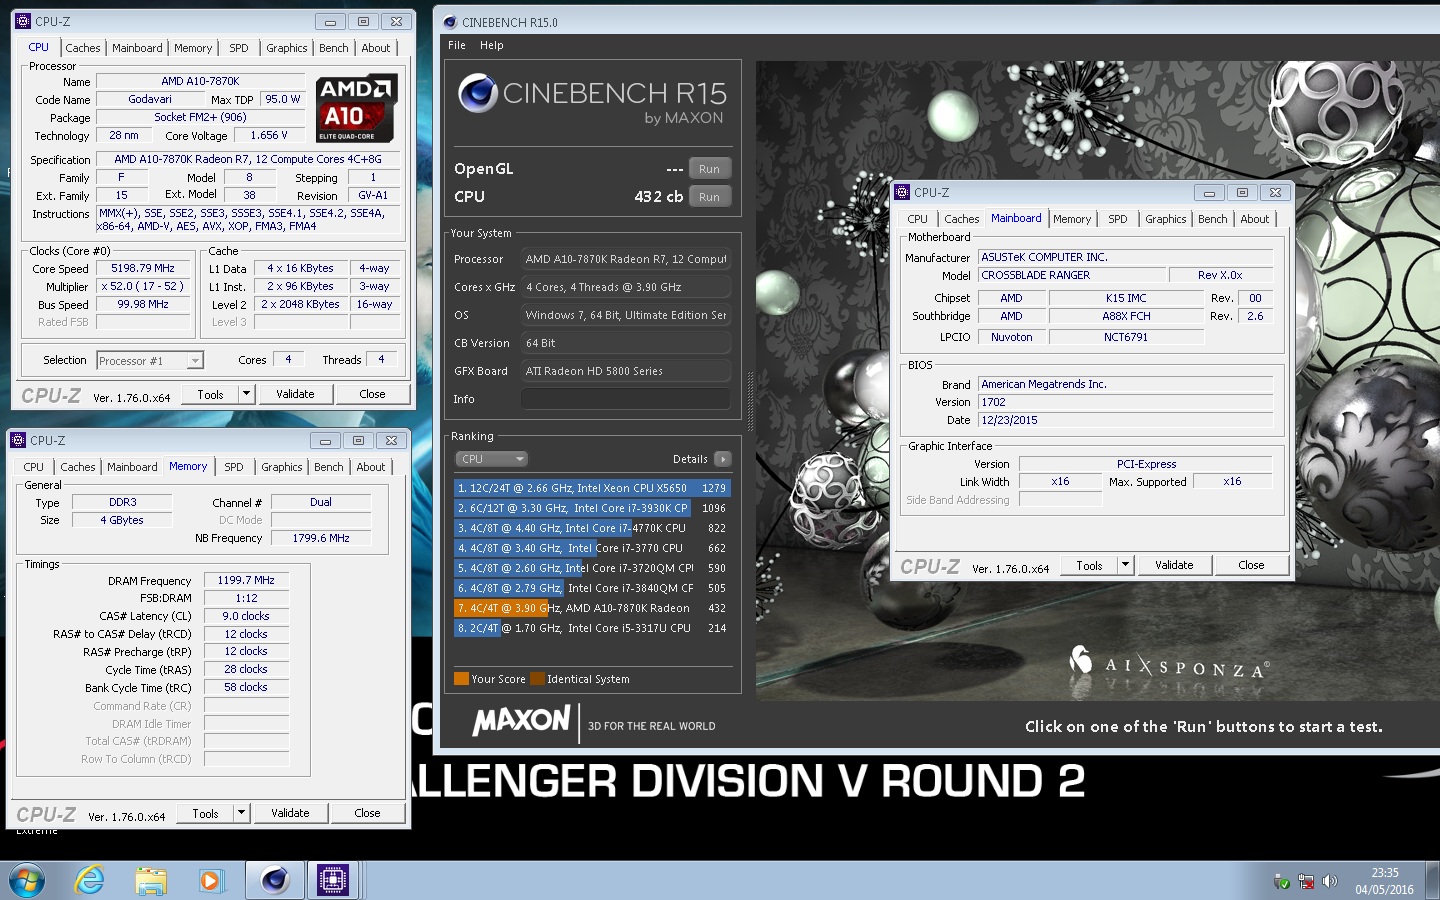Screen dimensions: 1440x900
Task: Click Validate in CPU window
Action: point(295,394)
